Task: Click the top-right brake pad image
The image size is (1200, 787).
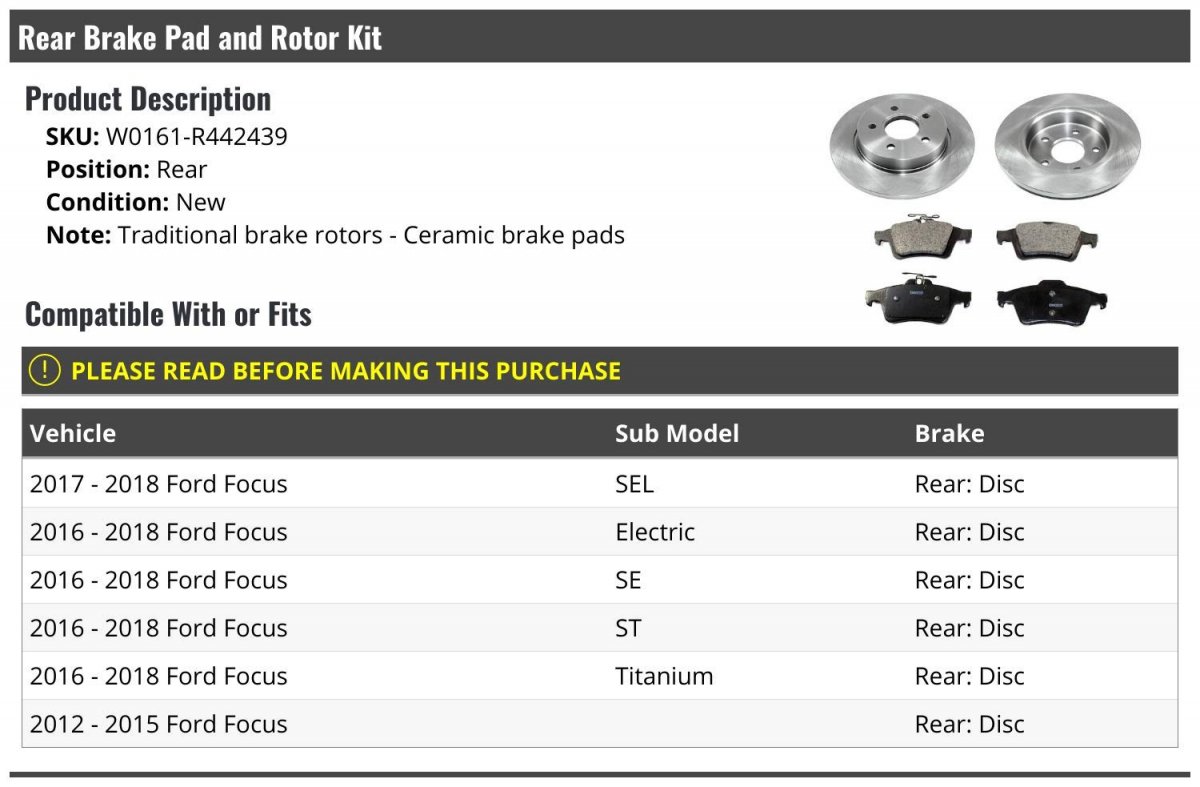Action: tap(1047, 239)
